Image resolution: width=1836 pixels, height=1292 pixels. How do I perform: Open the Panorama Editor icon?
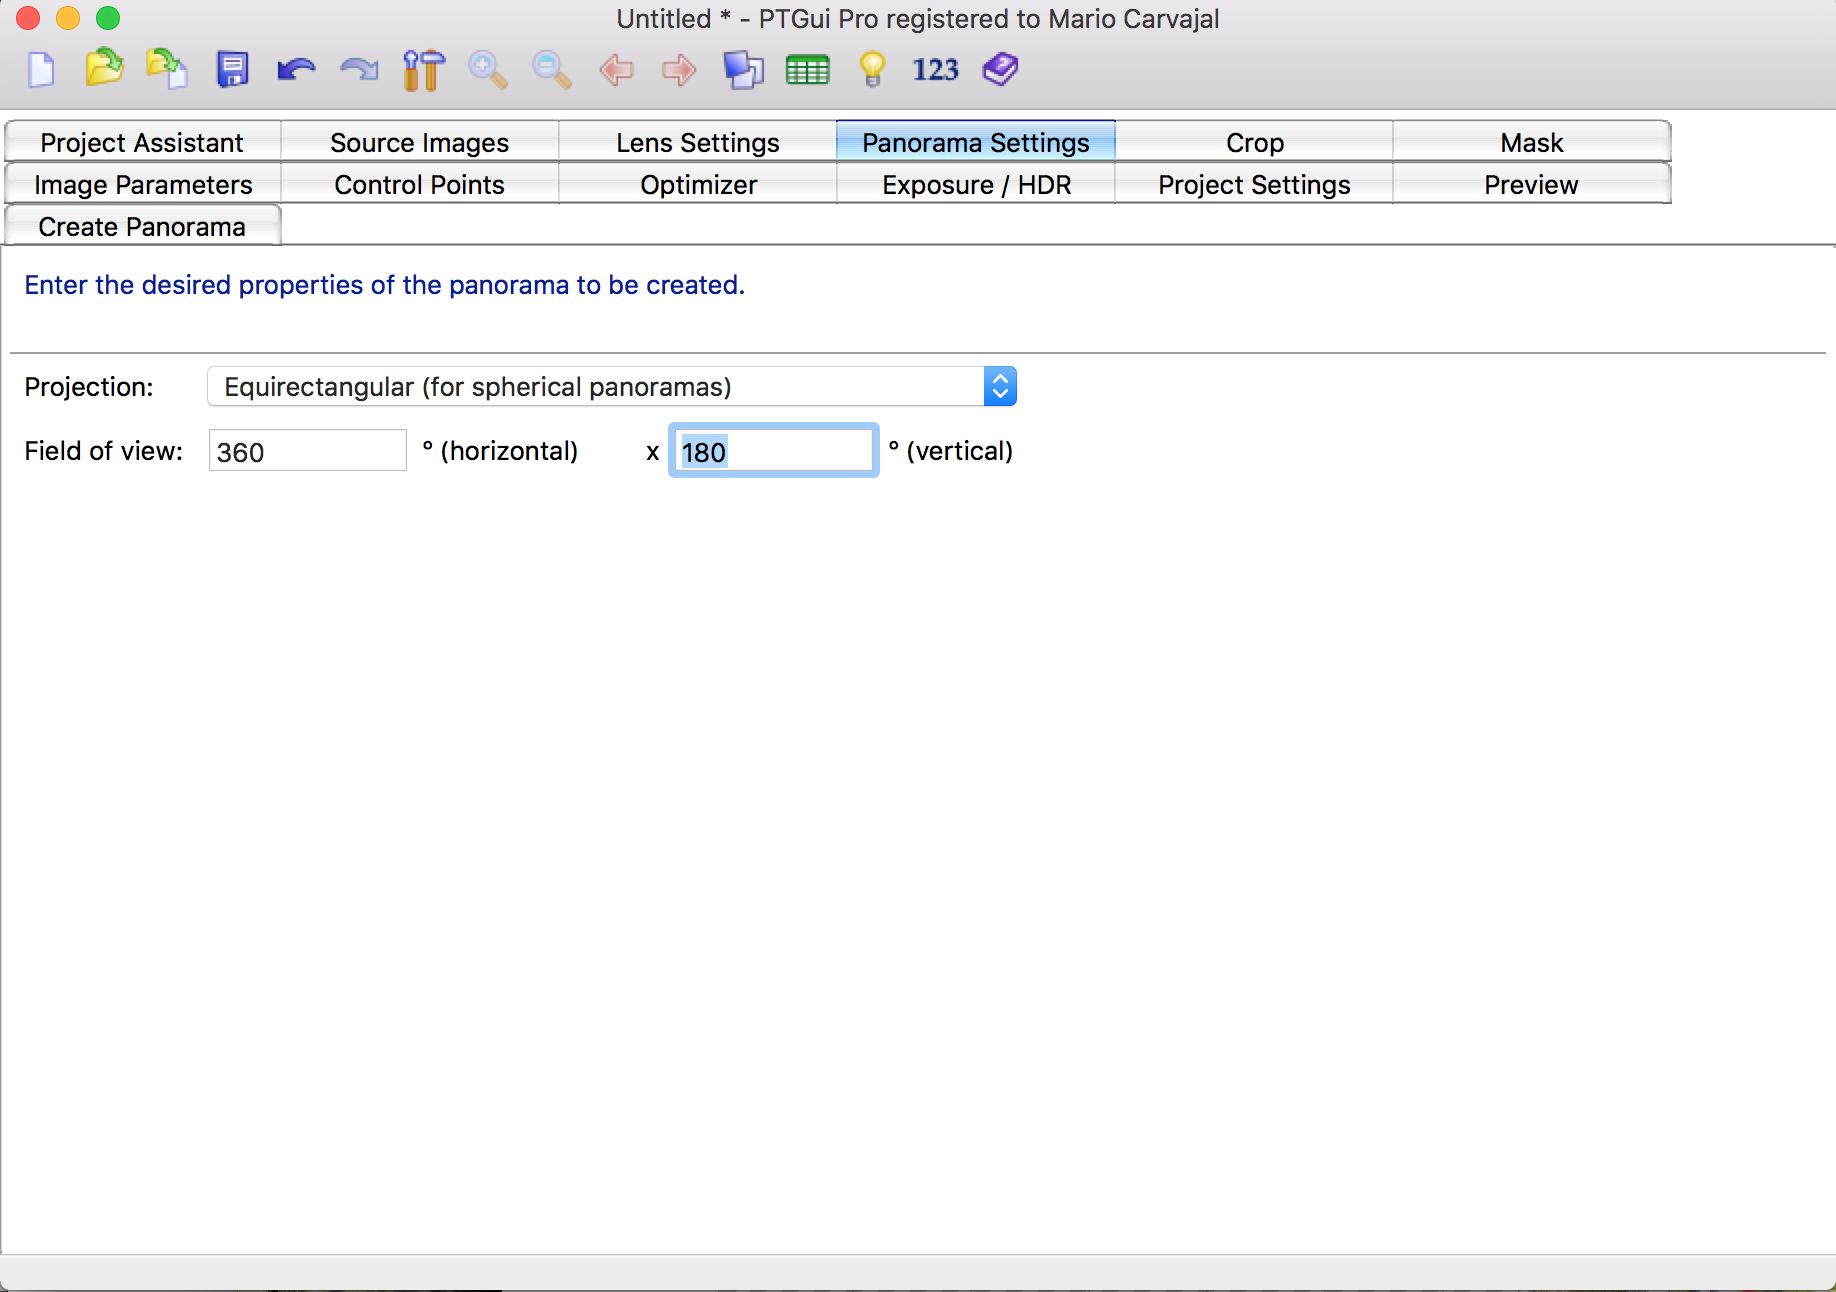[743, 70]
